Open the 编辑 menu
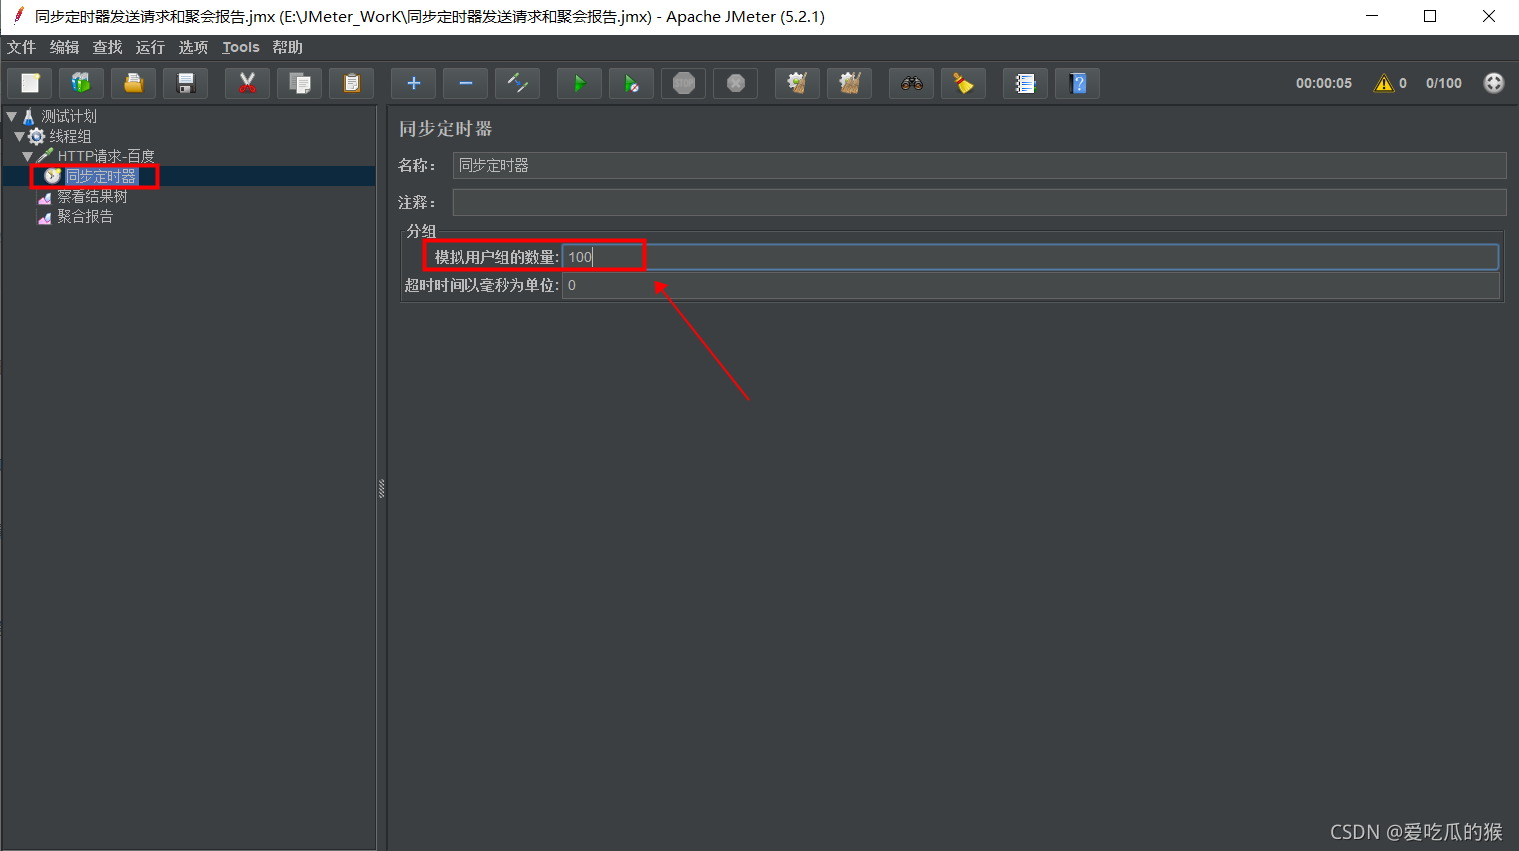Screen dimensions: 1519x851 tap(65, 47)
